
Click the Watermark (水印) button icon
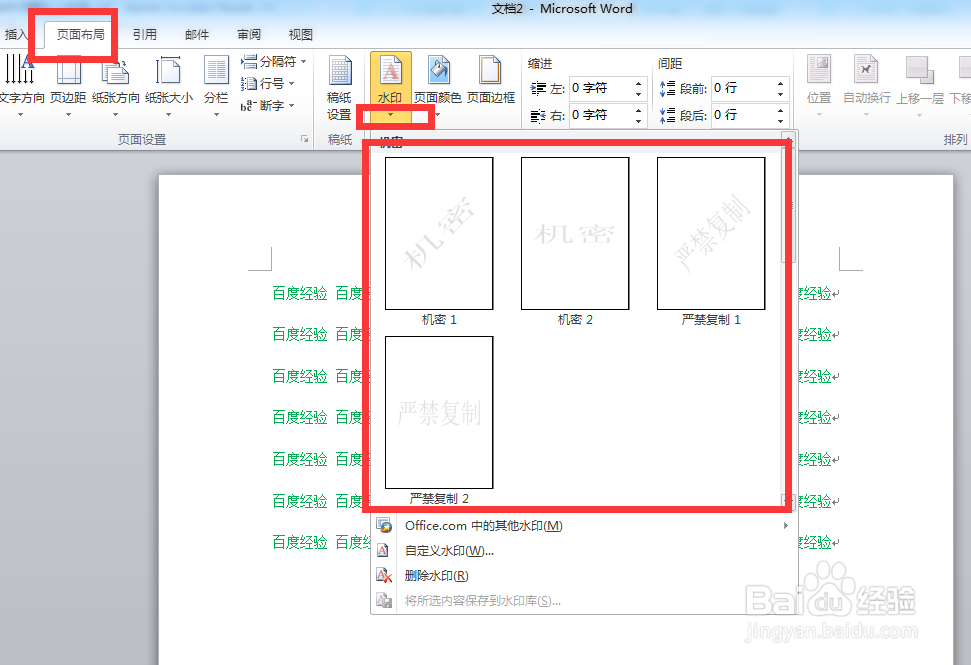(391, 69)
